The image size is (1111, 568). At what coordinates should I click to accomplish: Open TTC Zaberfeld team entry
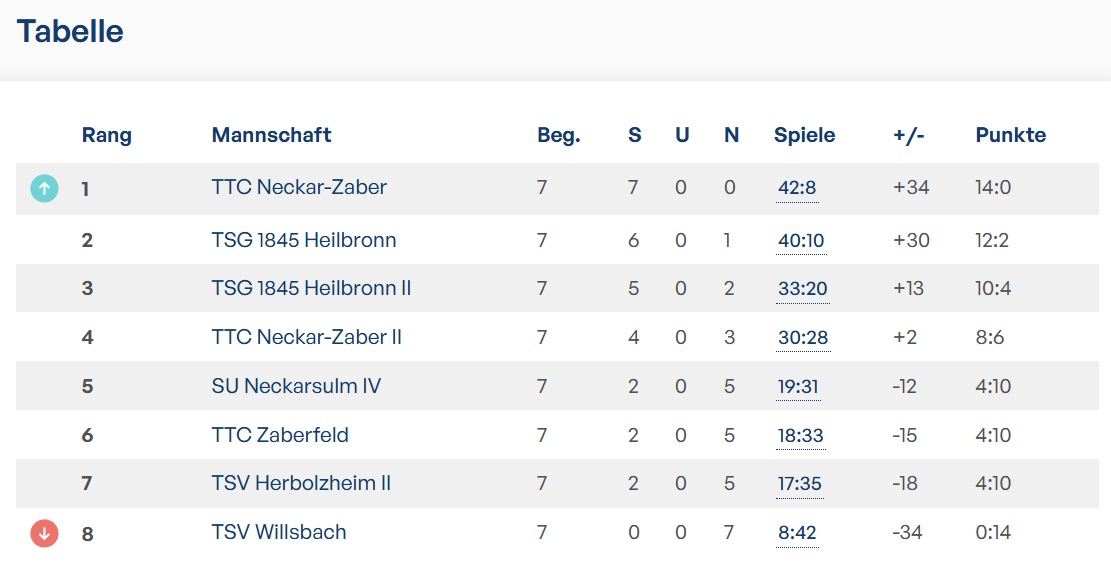coord(280,435)
